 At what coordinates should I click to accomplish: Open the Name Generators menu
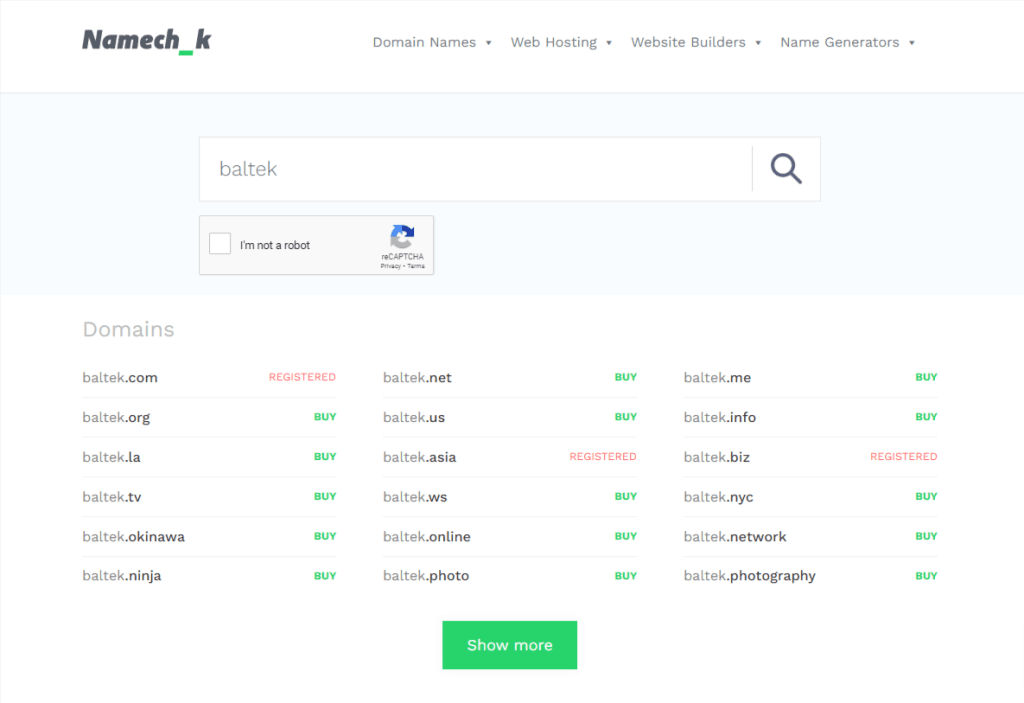[840, 42]
